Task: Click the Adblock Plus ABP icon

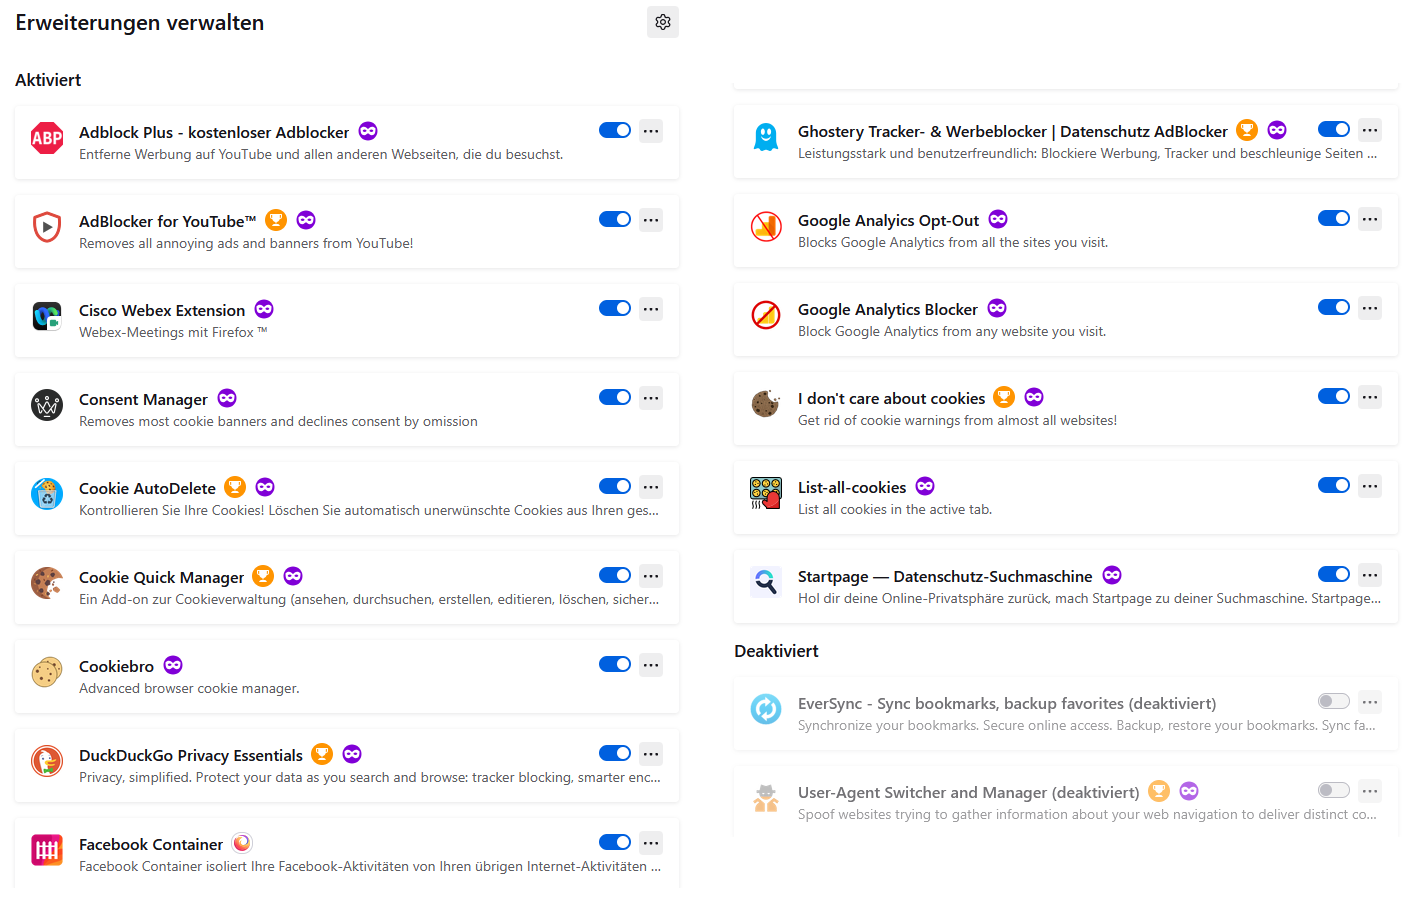Action: pyautogui.click(x=47, y=139)
